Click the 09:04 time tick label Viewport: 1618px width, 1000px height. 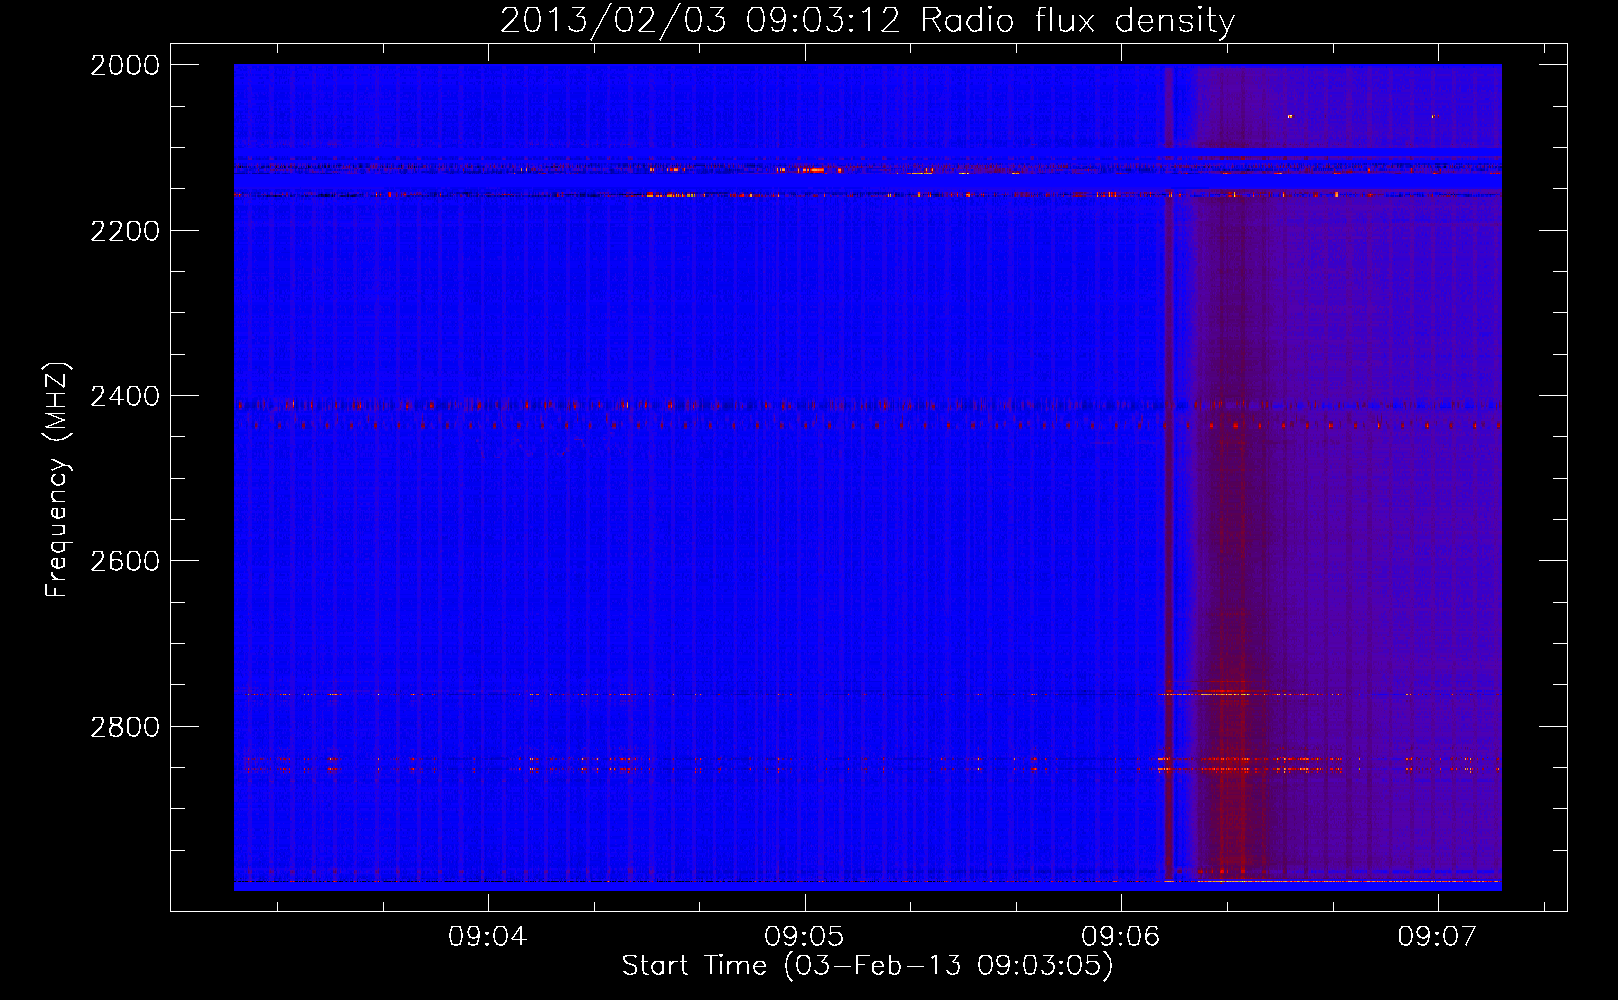[x=487, y=937]
